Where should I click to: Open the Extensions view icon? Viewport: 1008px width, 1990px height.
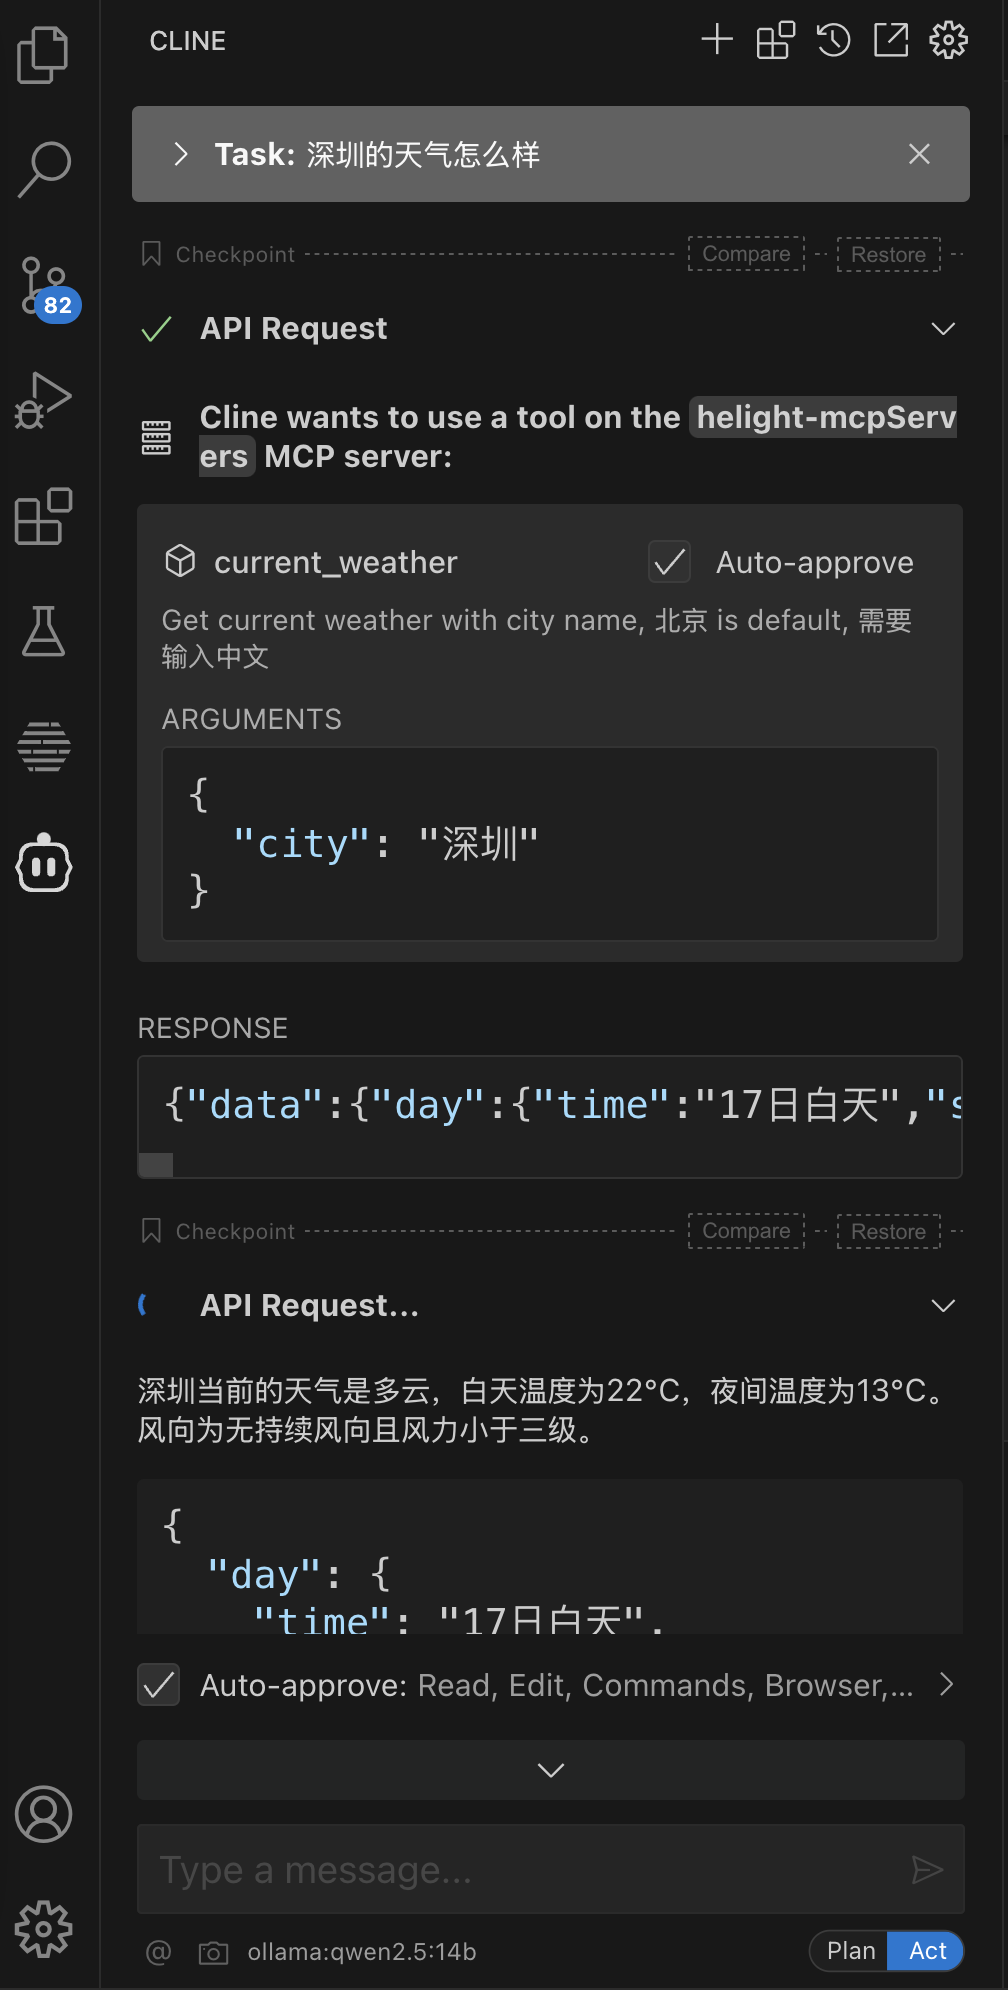pos(44,516)
